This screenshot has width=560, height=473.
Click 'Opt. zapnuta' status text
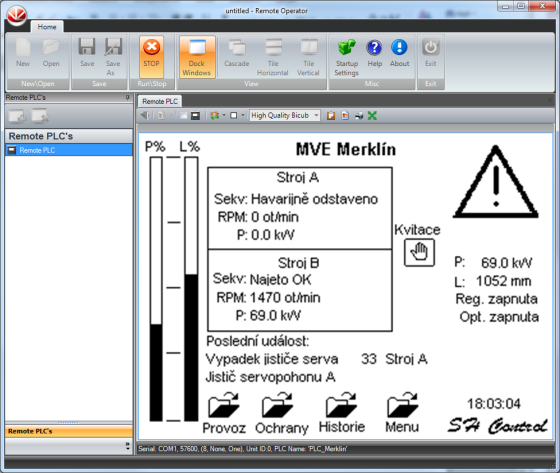point(499,317)
